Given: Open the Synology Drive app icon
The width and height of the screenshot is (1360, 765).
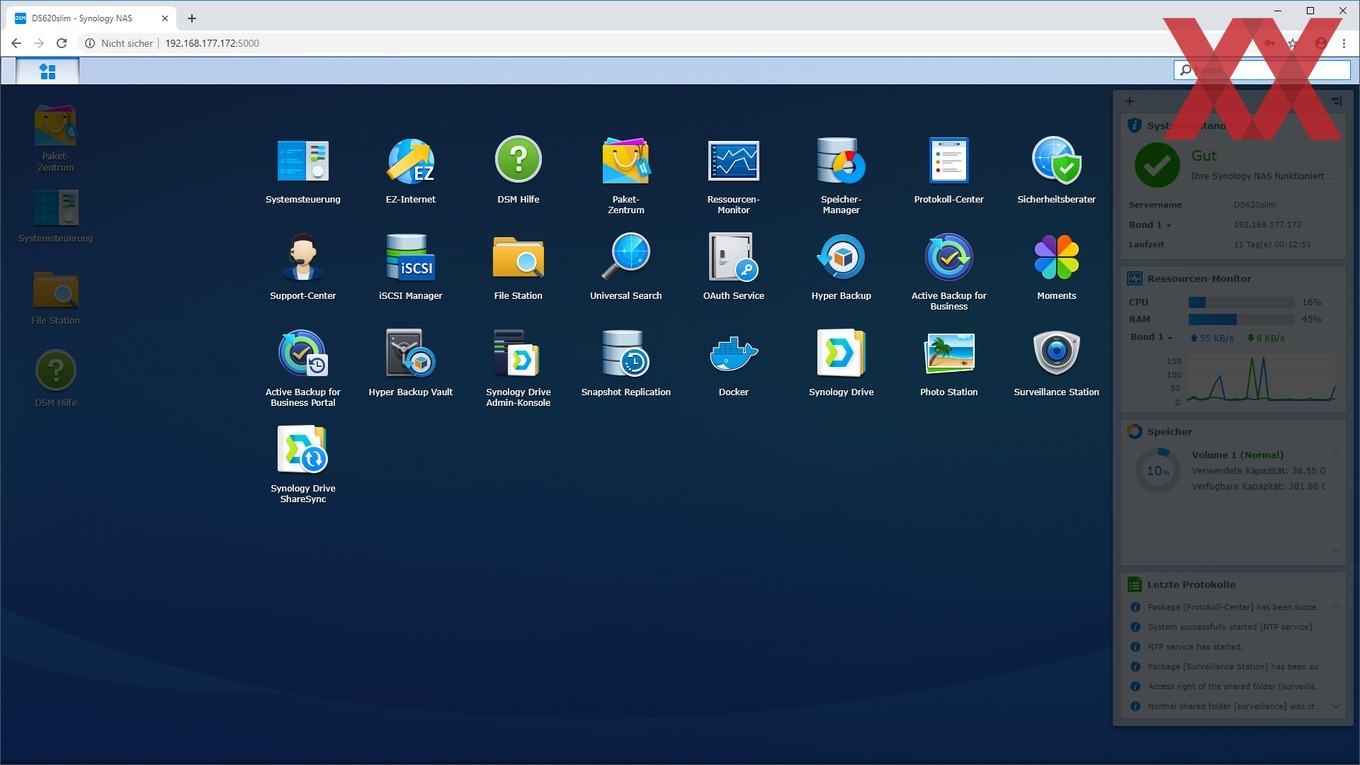Looking at the screenshot, I should tap(841, 354).
